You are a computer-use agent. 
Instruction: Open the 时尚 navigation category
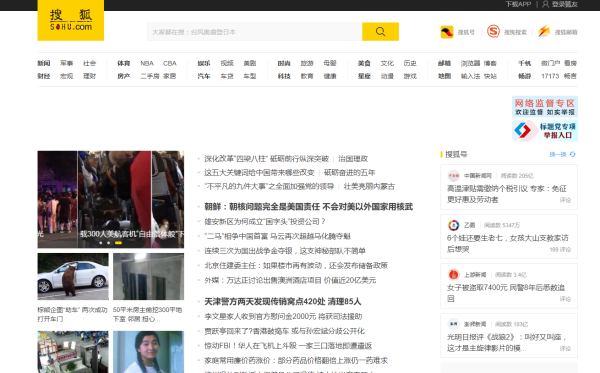[x=284, y=63]
